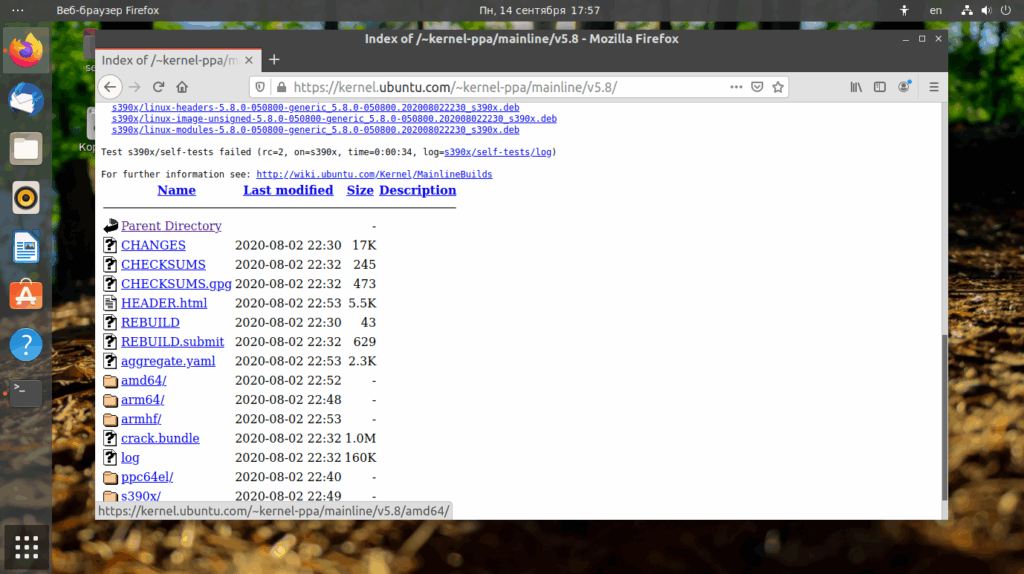Image resolution: width=1024 pixels, height=574 pixels.
Task: Open REBUILD.submit link
Action: pyautogui.click(x=172, y=342)
